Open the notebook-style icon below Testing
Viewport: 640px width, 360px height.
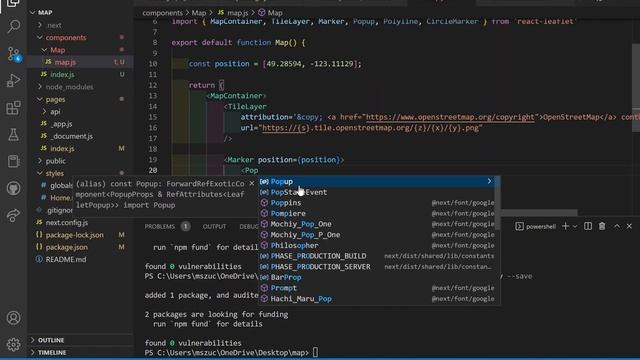13,161
